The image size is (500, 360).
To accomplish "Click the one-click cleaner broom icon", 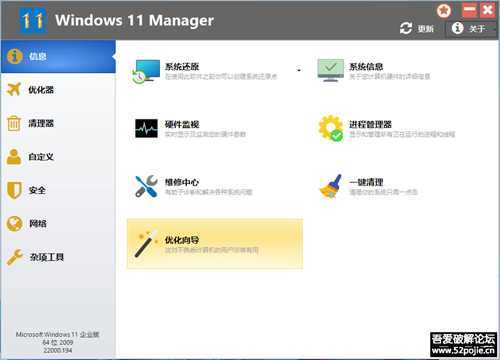I will (x=331, y=186).
